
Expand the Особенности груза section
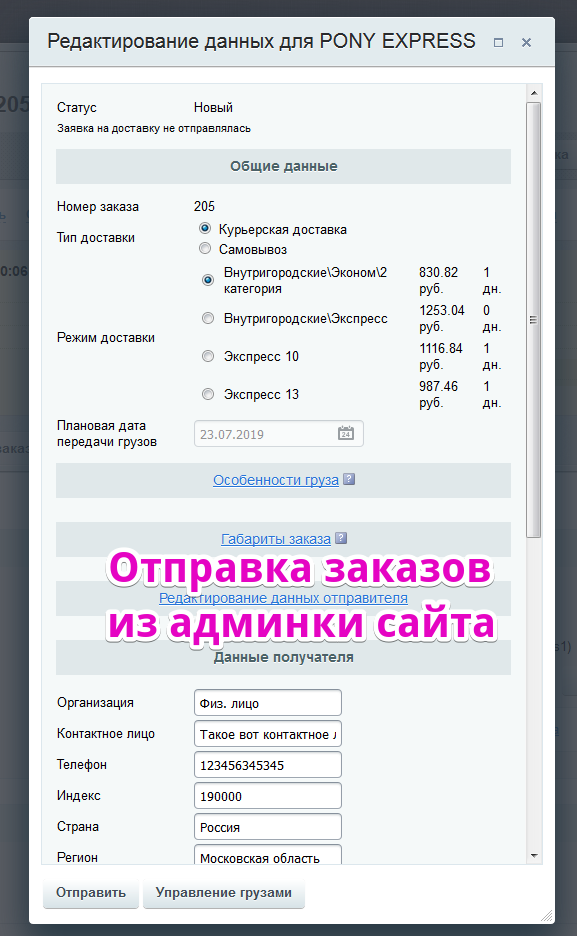[276, 480]
